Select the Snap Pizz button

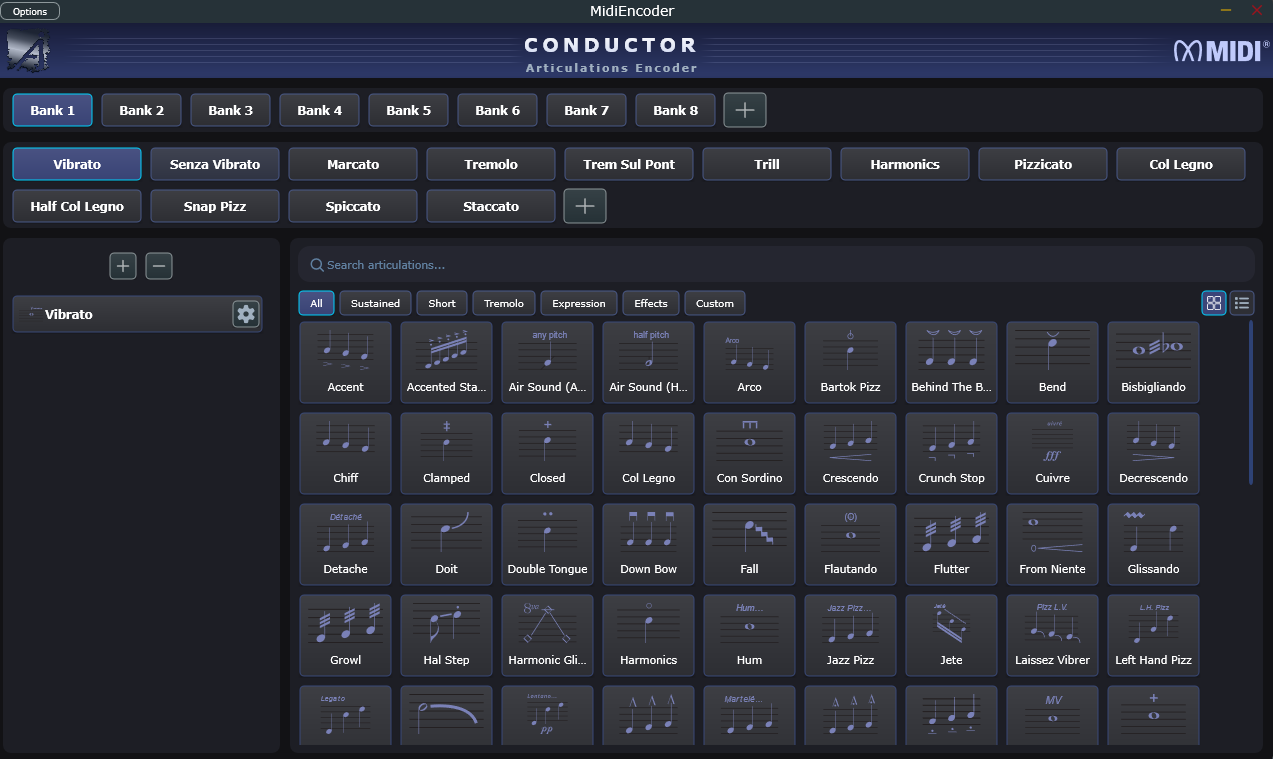coord(215,206)
